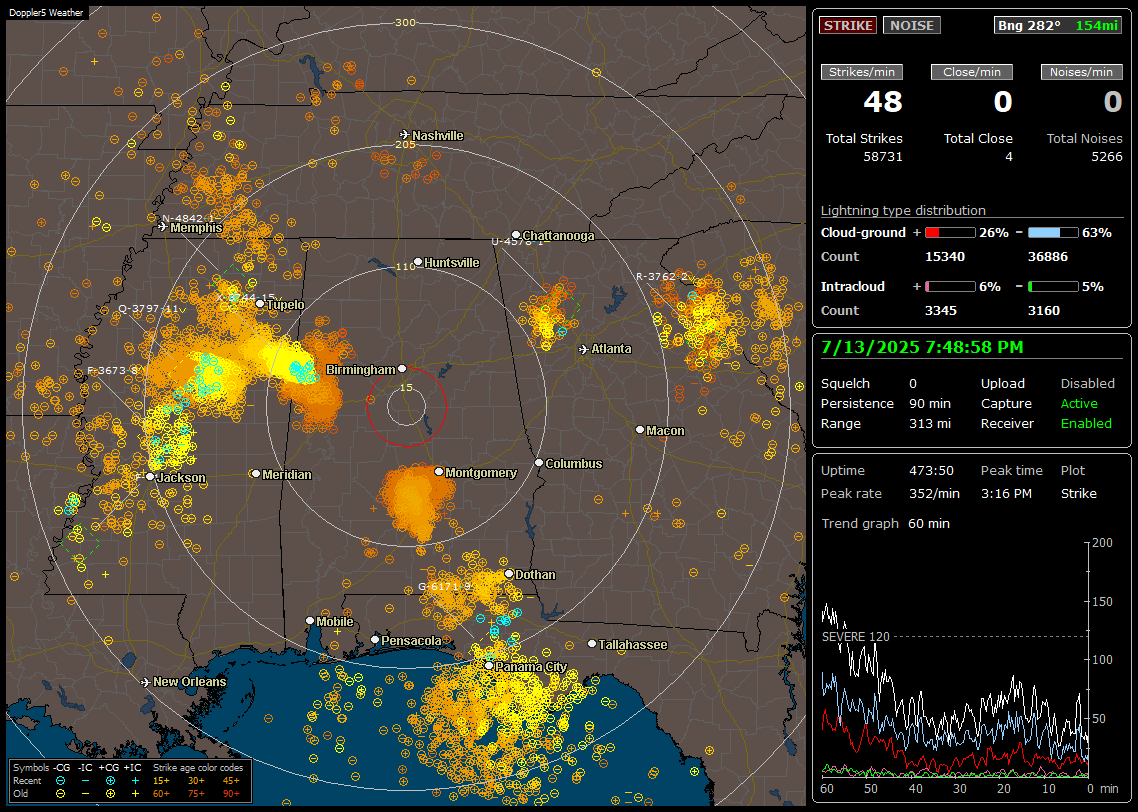Click the Noises/min label button
The image size is (1138, 812).
pos(1081,72)
